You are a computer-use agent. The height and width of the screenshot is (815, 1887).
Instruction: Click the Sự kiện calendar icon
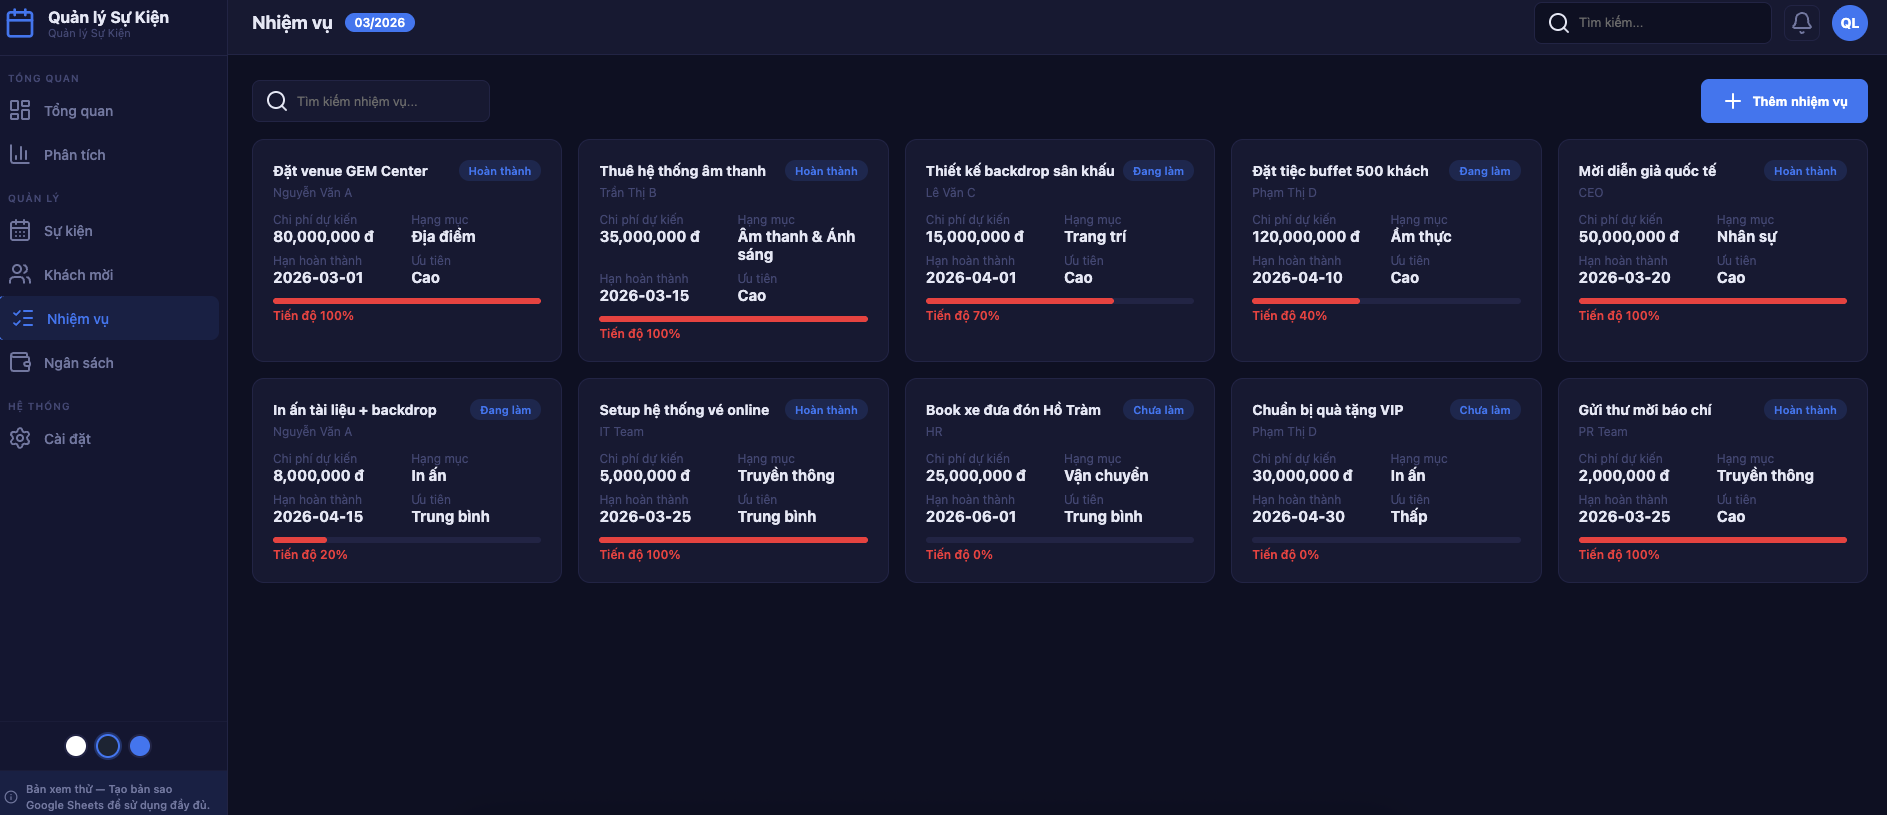(x=20, y=230)
